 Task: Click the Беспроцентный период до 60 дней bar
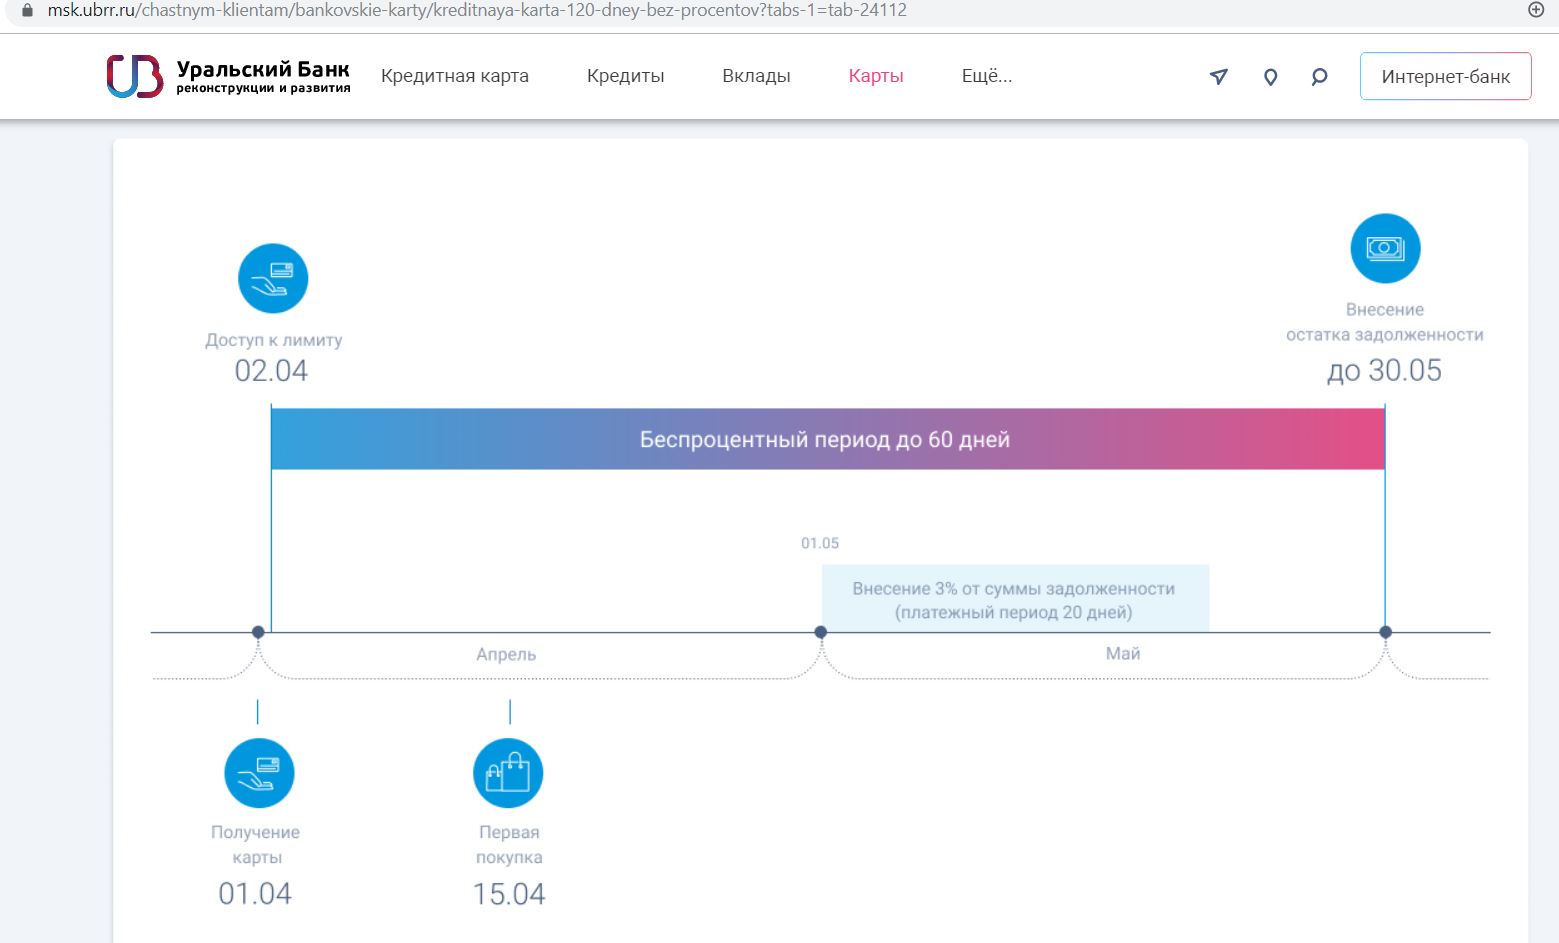(x=828, y=439)
